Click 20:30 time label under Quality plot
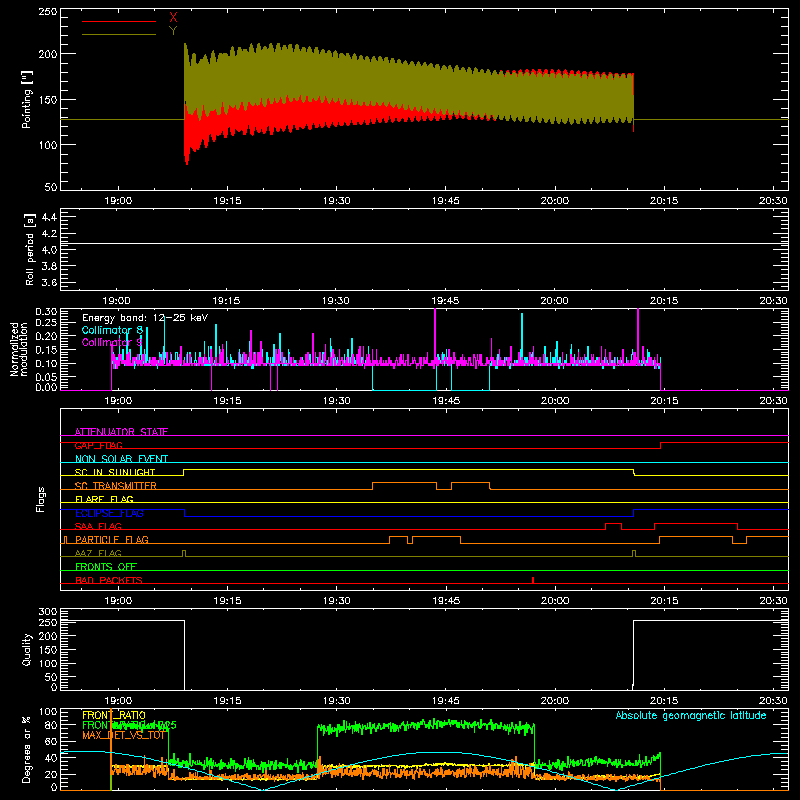Screen dimensions: 800x800 point(773,701)
